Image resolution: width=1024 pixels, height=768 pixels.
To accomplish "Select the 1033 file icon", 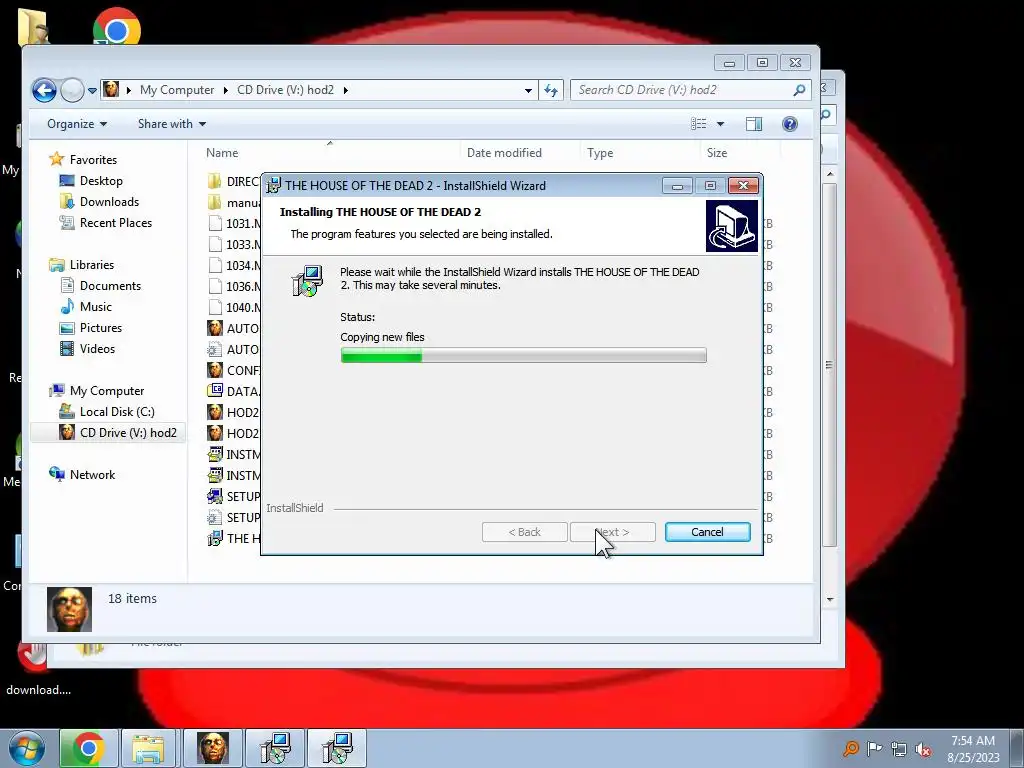I will point(215,244).
